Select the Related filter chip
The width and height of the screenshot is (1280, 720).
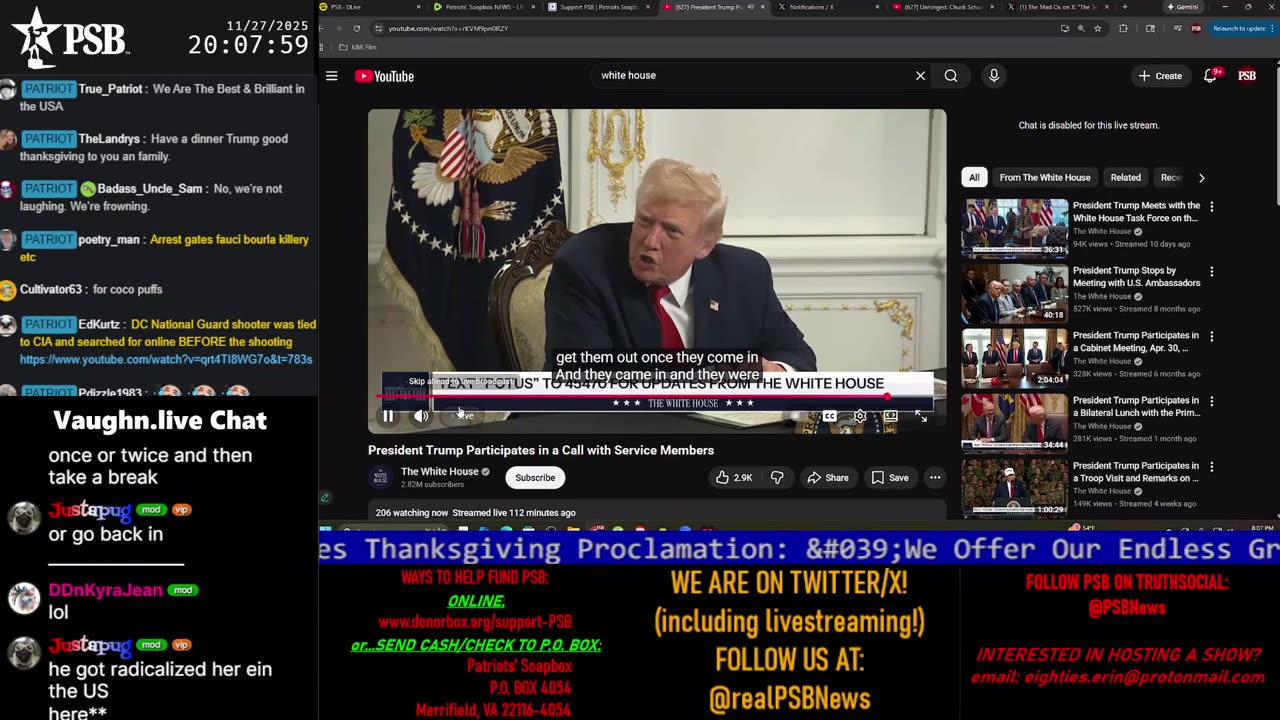[x=1125, y=177]
